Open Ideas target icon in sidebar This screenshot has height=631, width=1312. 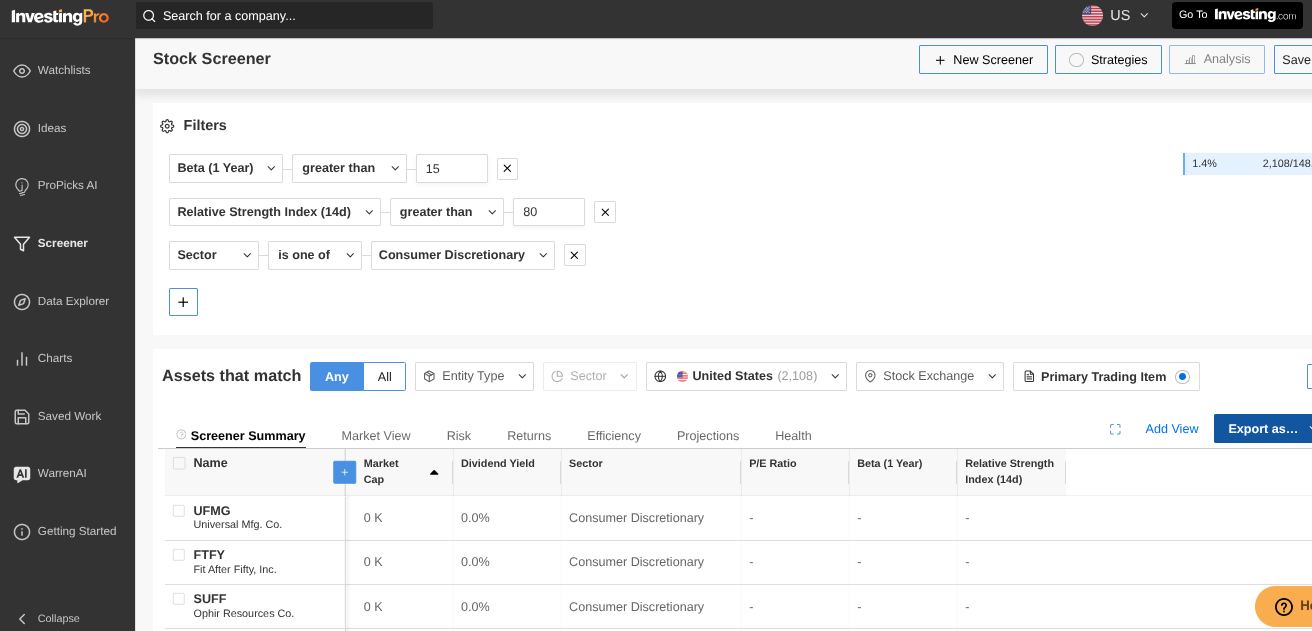21,128
